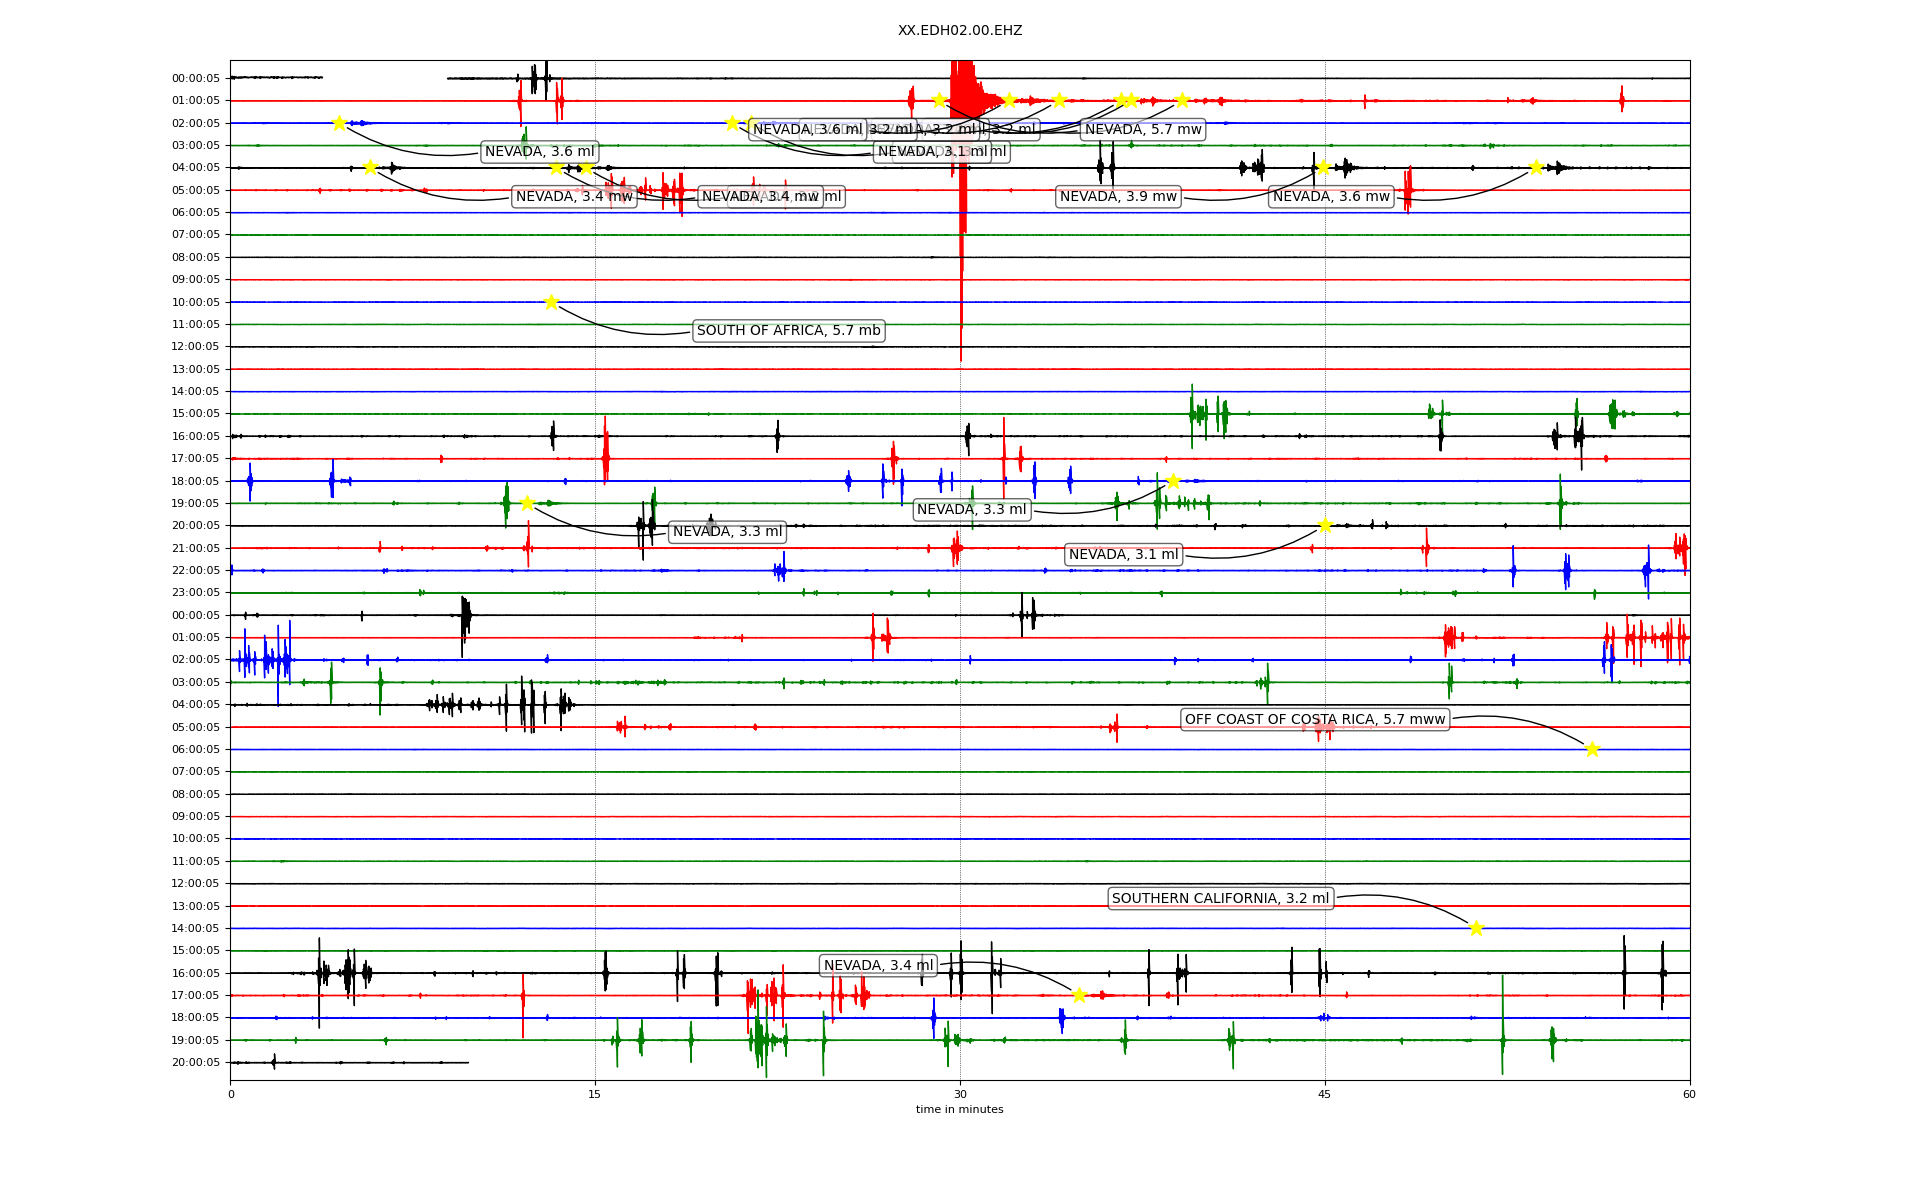Click the 45 minute tick label

coord(1324,1094)
